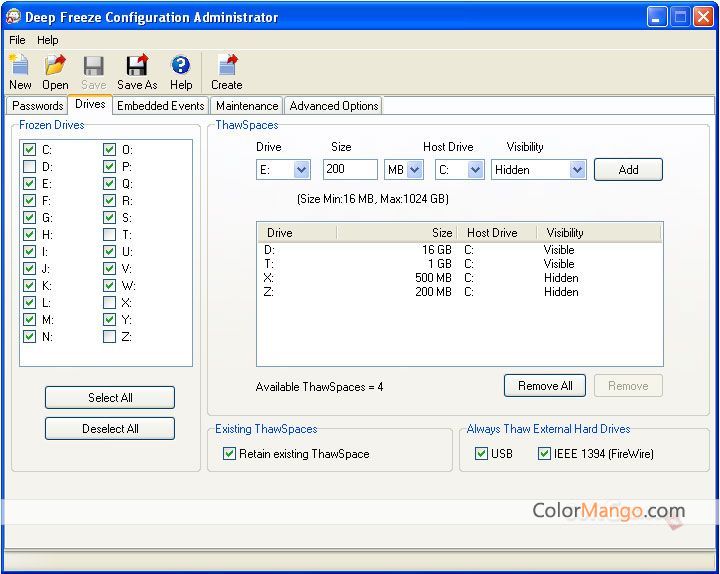Click the Visibility column header
Viewport: 720px width, 574px height.
point(599,233)
